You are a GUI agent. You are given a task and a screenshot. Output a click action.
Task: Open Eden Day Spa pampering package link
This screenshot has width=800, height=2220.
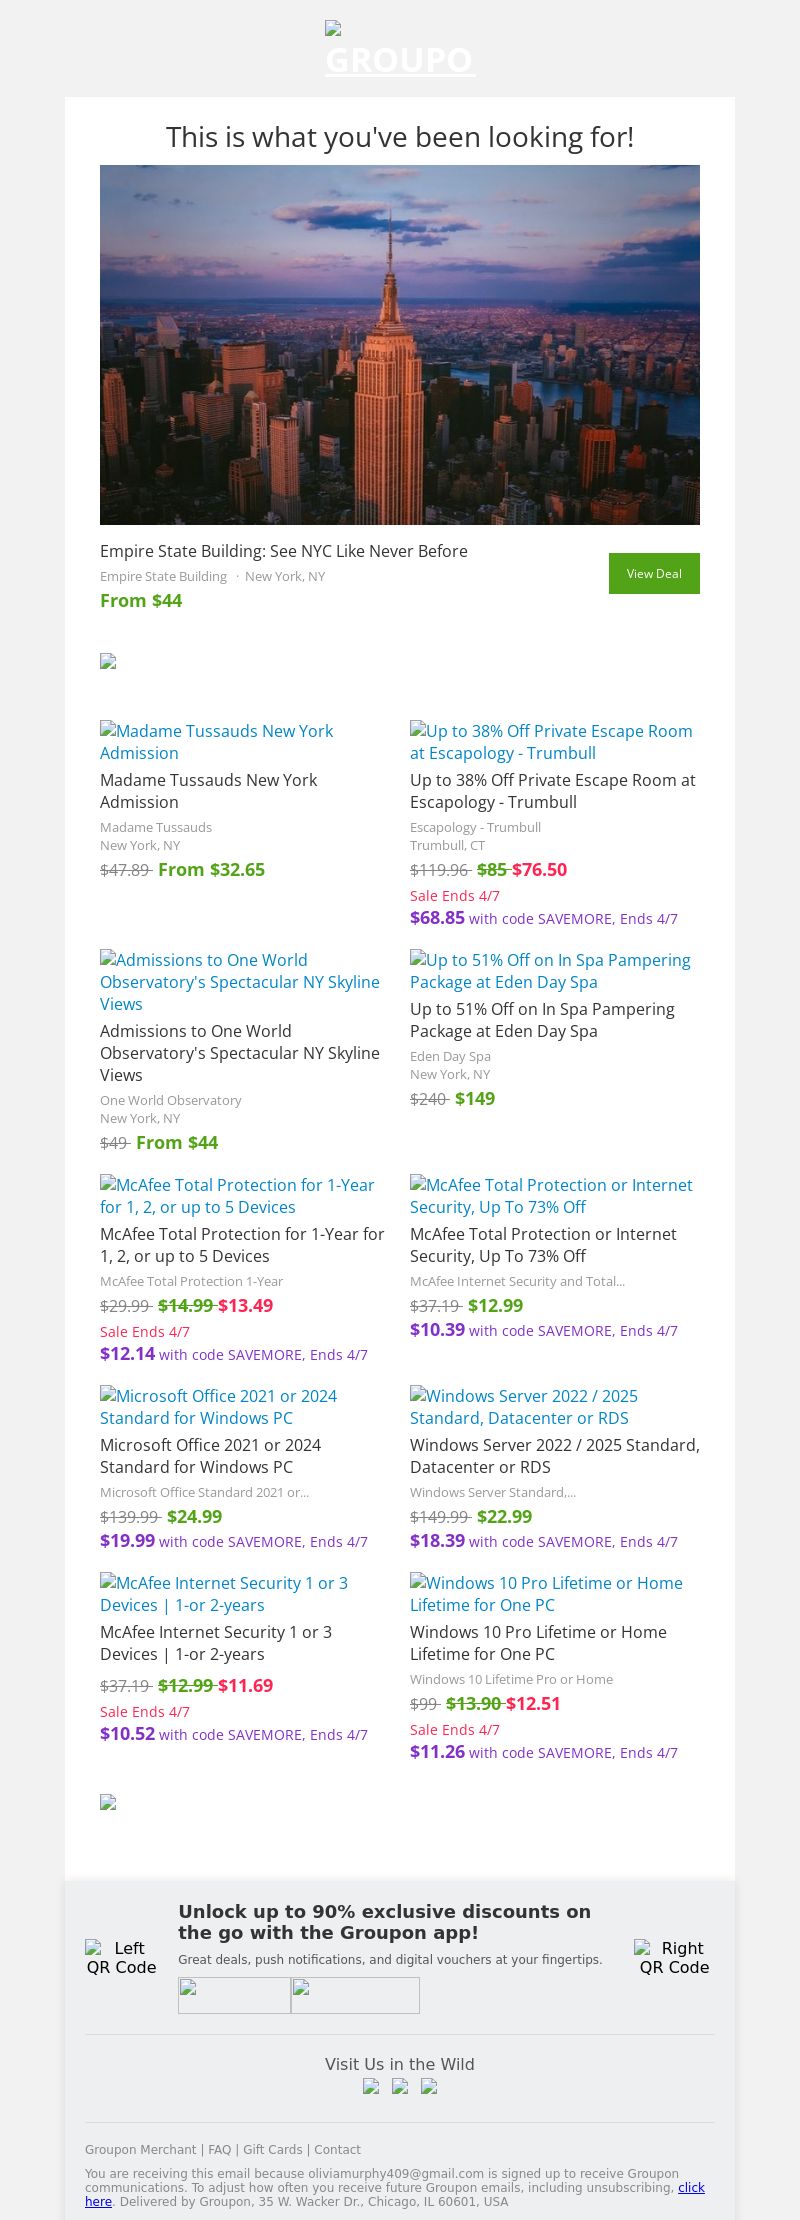[x=550, y=971]
